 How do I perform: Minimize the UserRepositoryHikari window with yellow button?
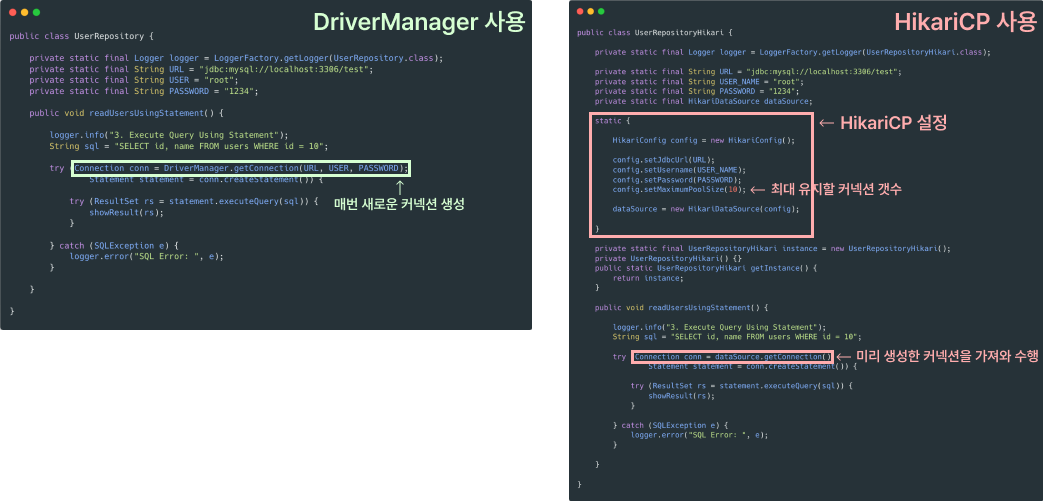tap(591, 11)
